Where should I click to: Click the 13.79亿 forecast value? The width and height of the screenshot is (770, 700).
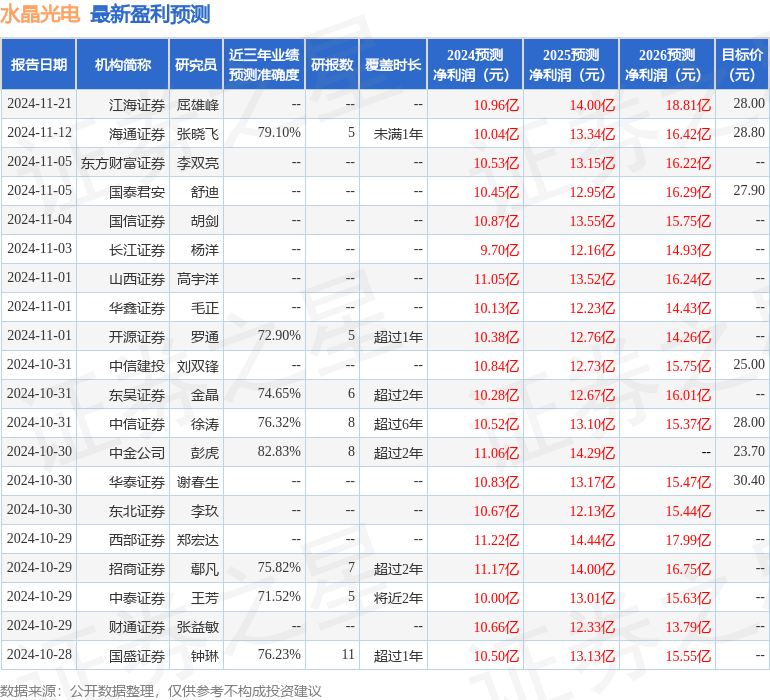click(x=688, y=626)
